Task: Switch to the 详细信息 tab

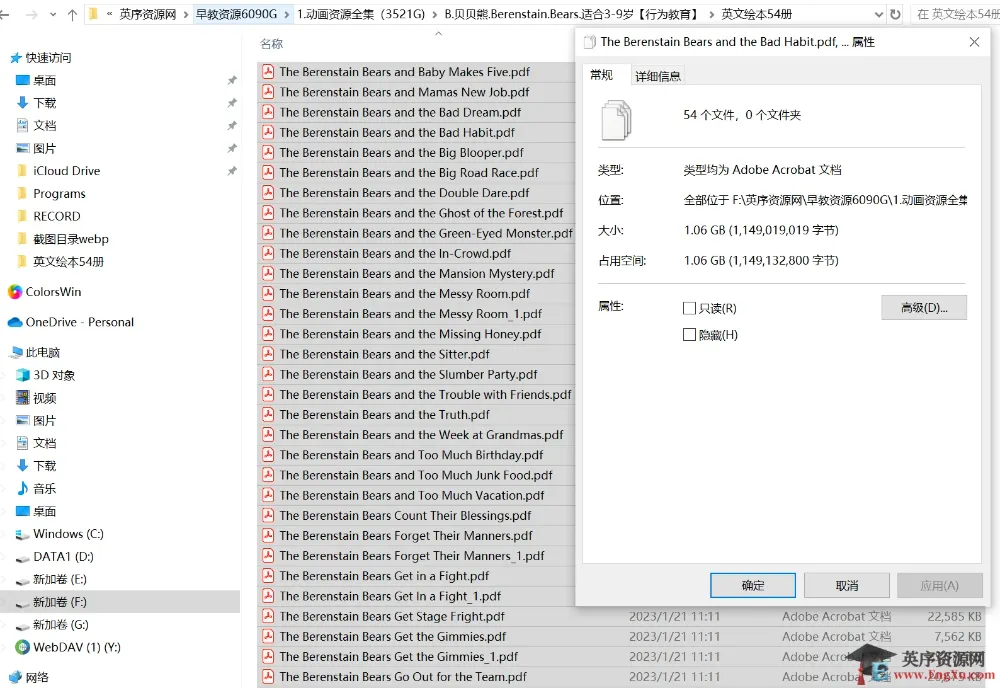Action: click(x=658, y=77)
